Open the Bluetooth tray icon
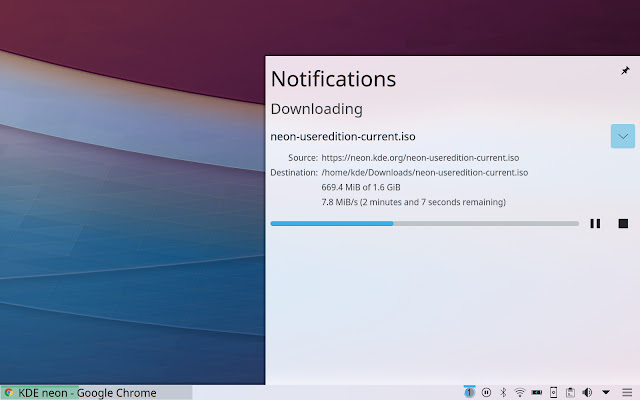This screenshot has width=640, height=400. [503, 392]
